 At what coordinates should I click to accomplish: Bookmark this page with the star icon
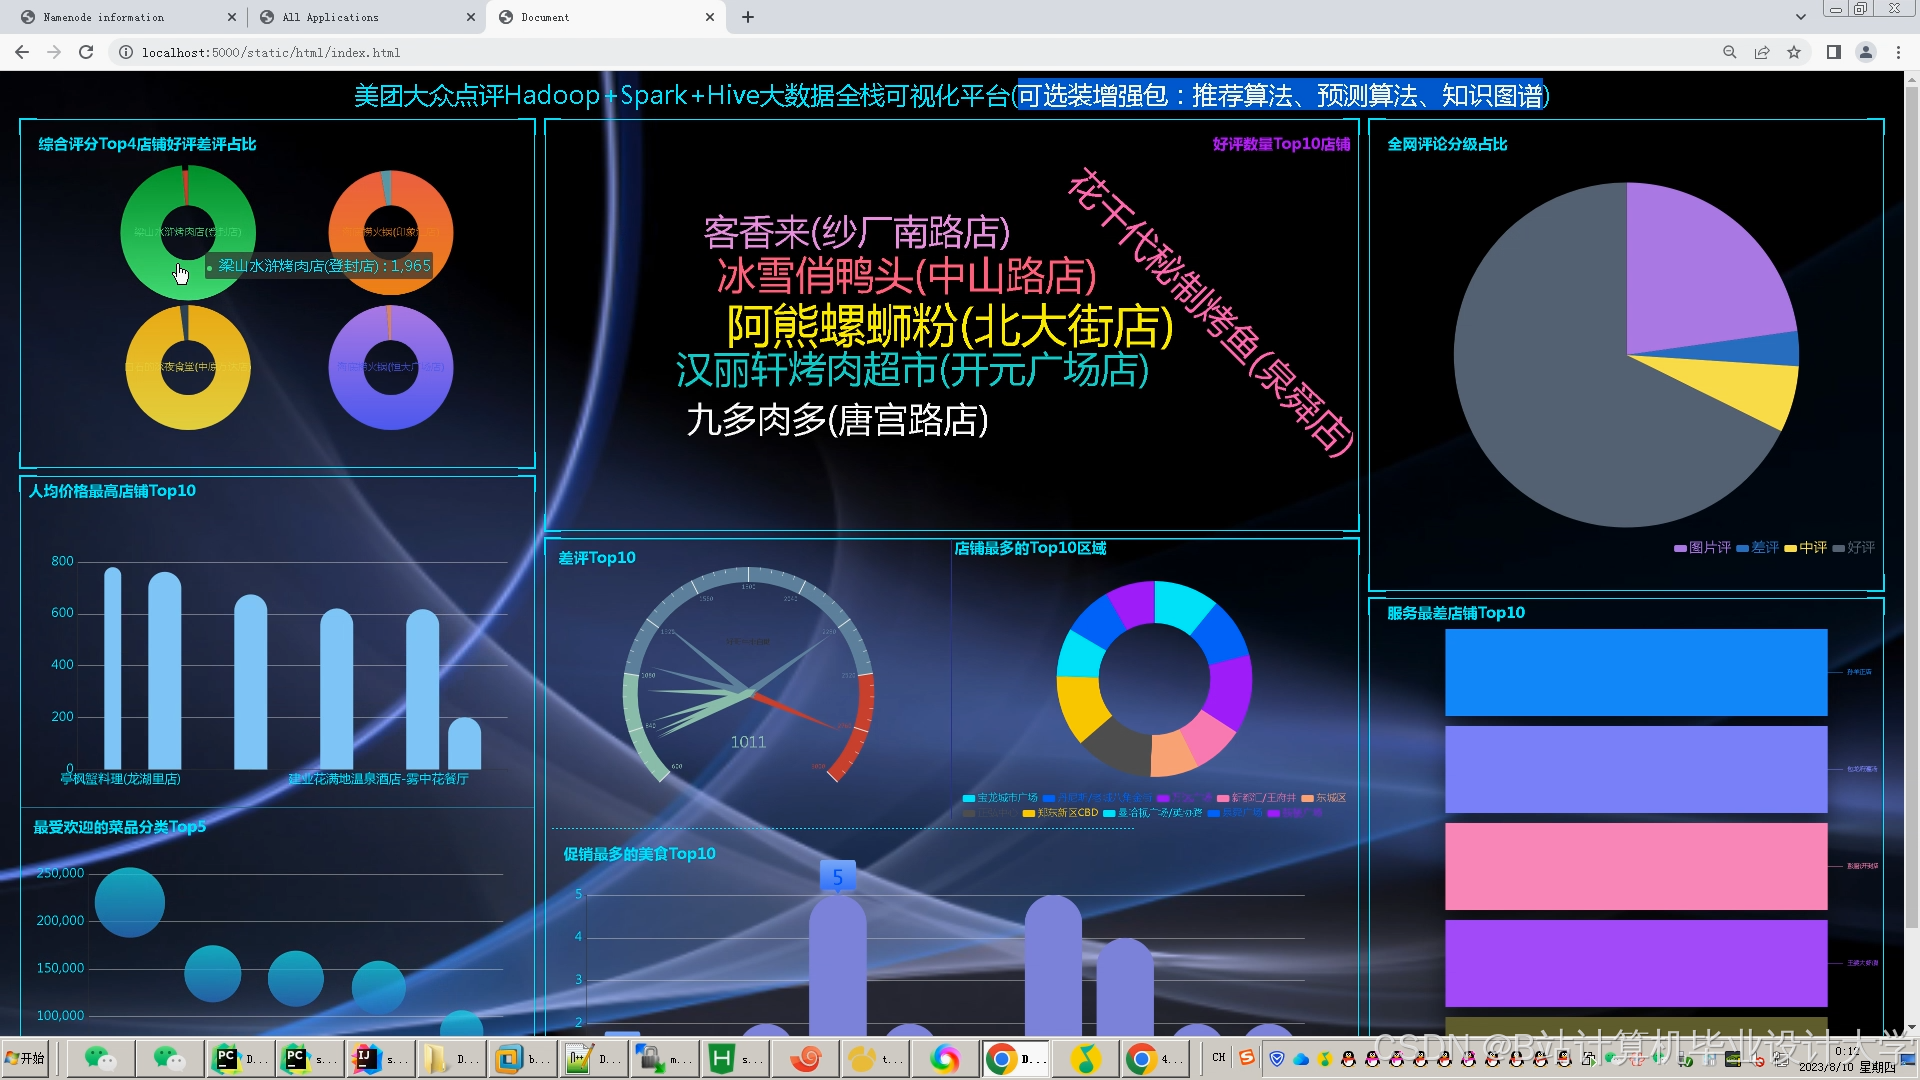point(1794,52)
